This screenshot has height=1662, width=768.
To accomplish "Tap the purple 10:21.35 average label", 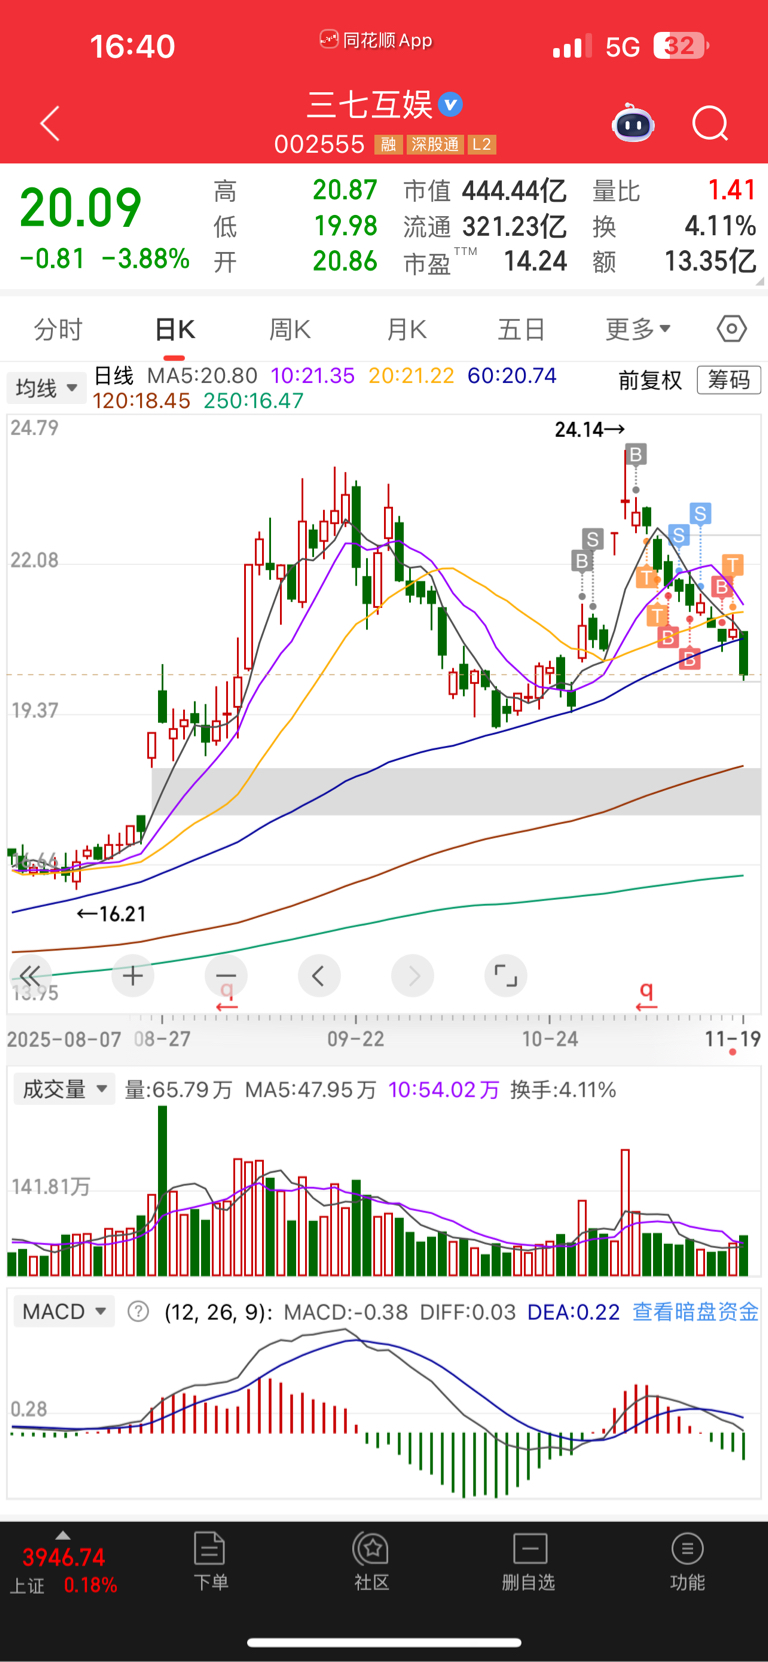I will (x=312, y=376).
